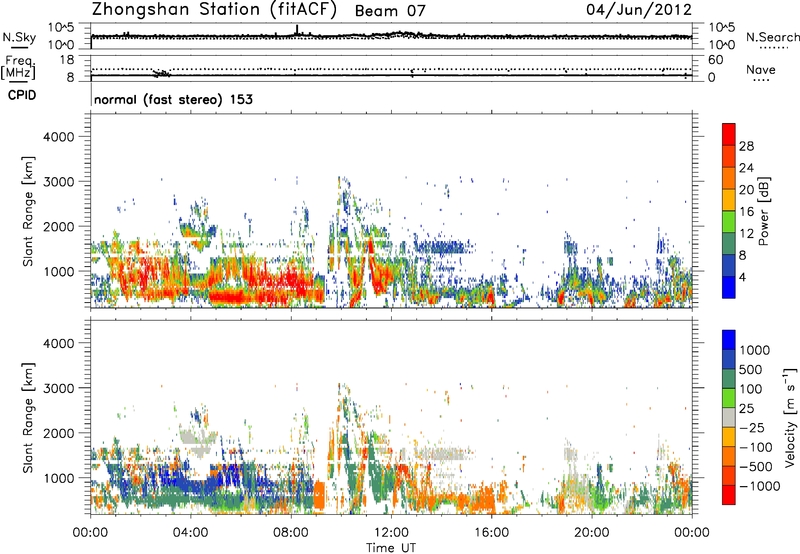Select the 'normal (fast stereo) 153' text

(x=173, y=99)
